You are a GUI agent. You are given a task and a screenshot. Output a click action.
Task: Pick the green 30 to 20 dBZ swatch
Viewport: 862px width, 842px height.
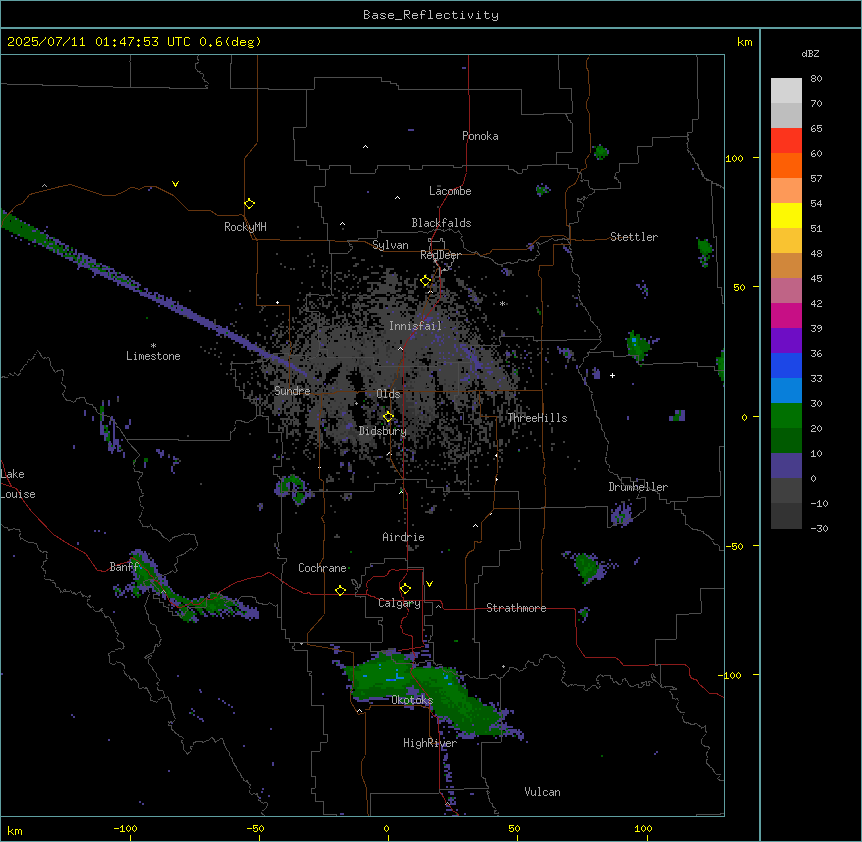pyautogui.click(x=786, y=416)
